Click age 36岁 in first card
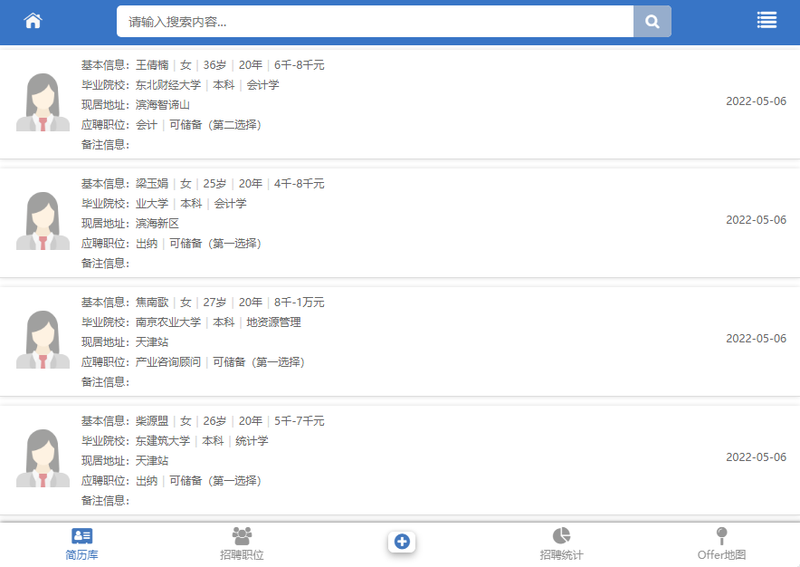 coord(214,65)
